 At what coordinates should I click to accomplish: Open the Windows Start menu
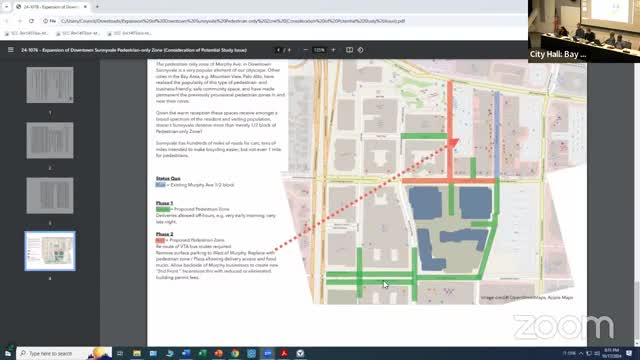point(8,353)
